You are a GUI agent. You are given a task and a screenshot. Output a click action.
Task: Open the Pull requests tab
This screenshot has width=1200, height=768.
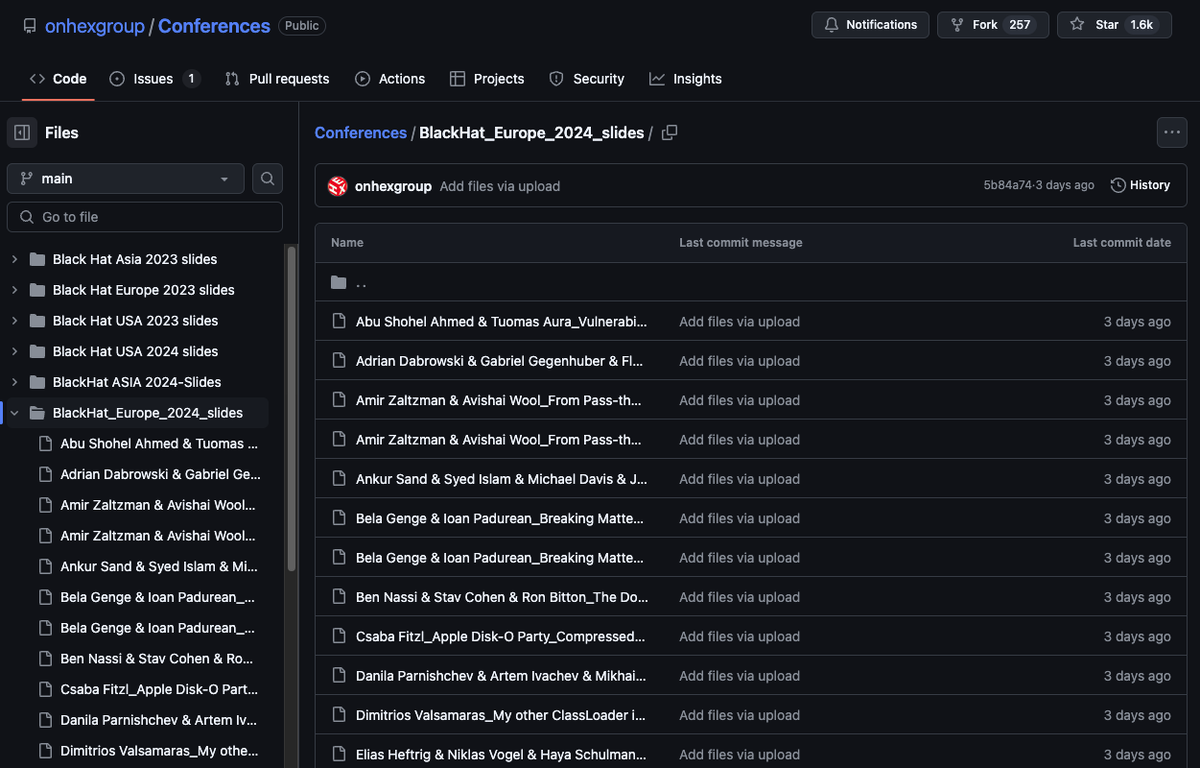point(277,79)
